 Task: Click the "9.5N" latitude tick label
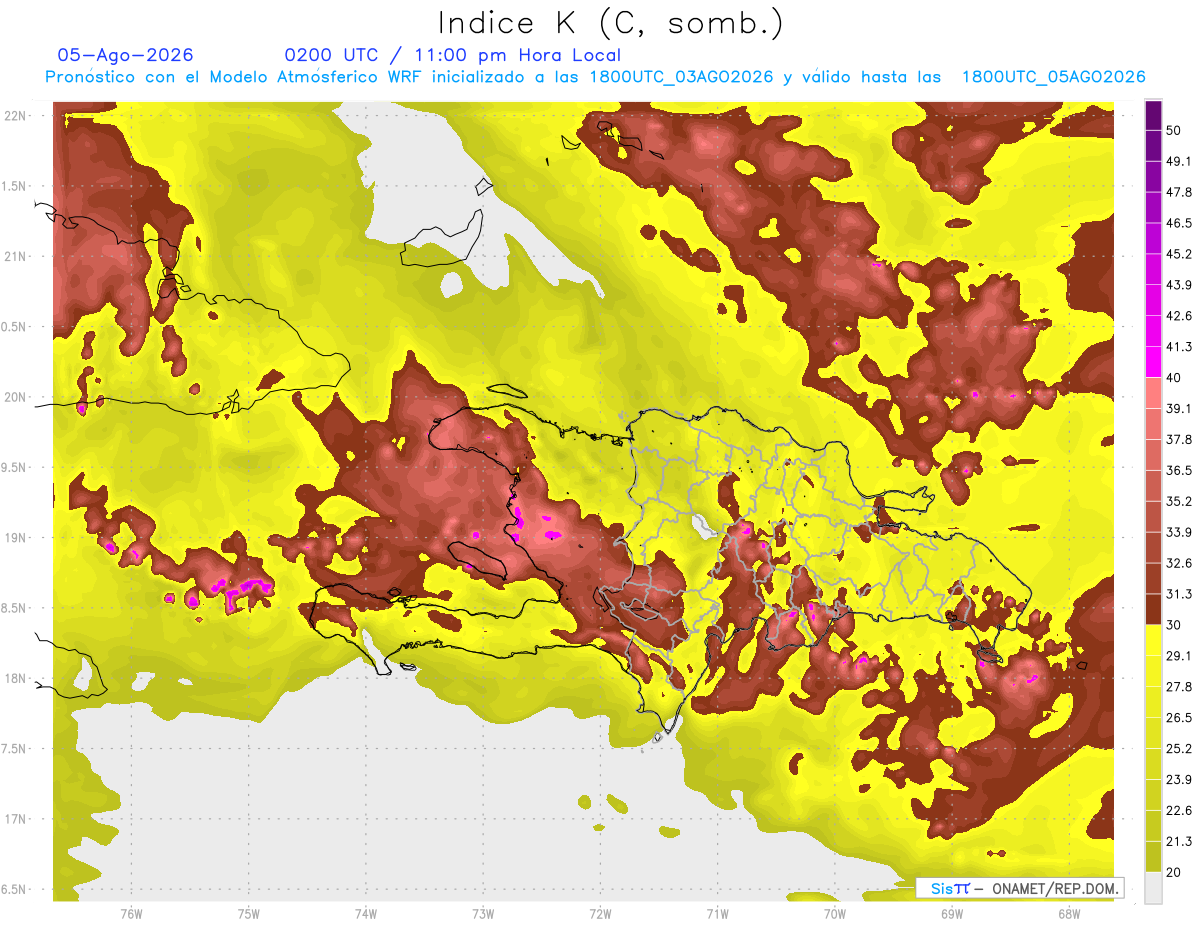tap(15, 467)
